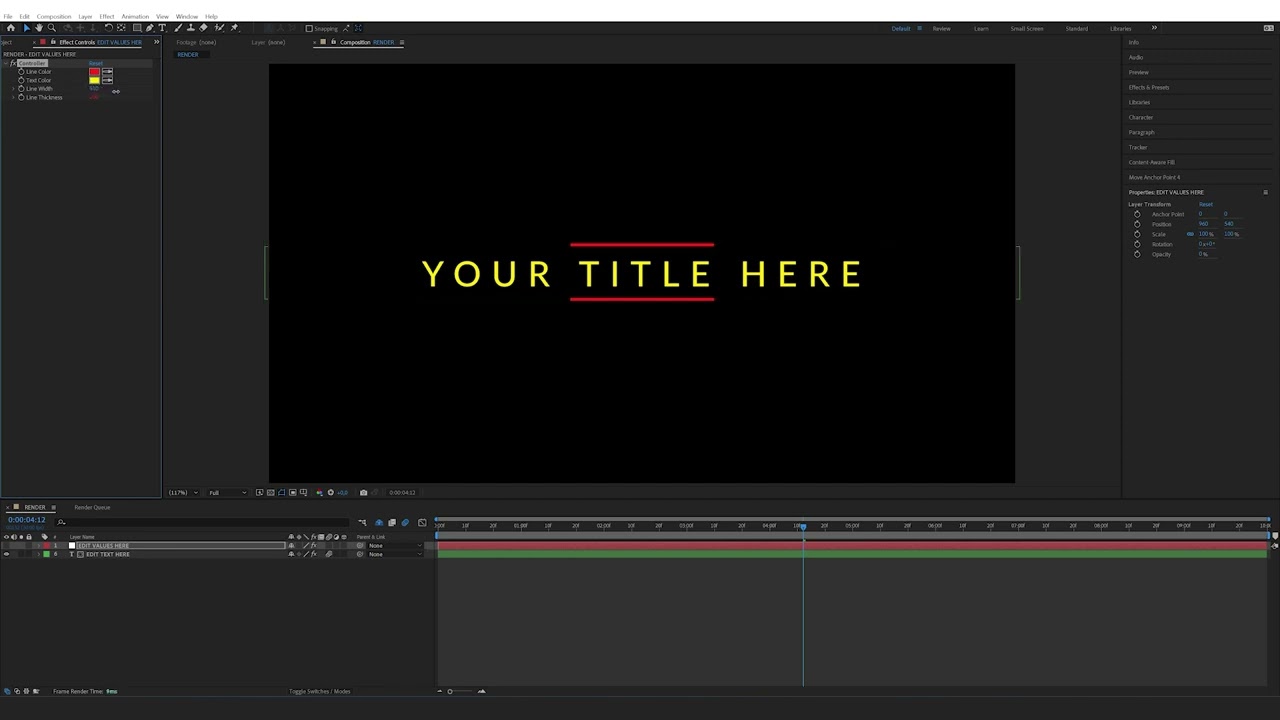Open the Composition menu
The width and height of the screenshot is (1280, 720).
pyautogui.click(x=54, y=16)
